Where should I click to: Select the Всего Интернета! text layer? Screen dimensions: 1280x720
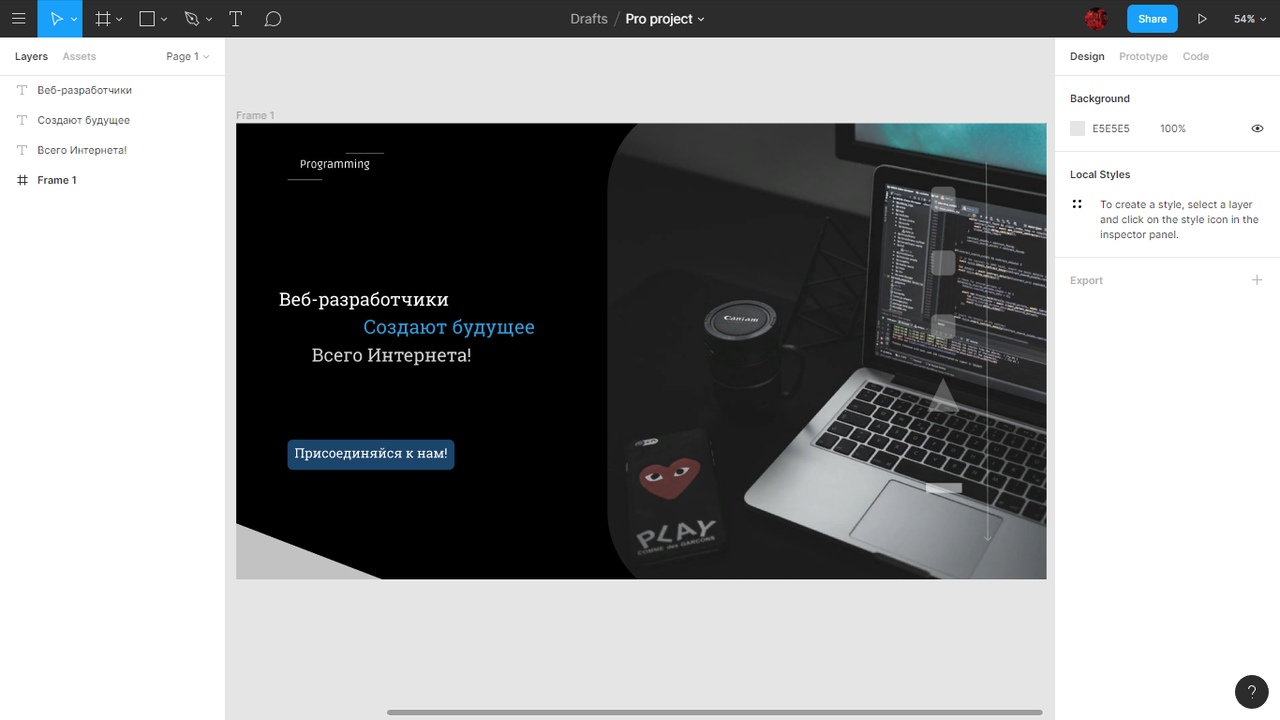click(x=112, y=150)
